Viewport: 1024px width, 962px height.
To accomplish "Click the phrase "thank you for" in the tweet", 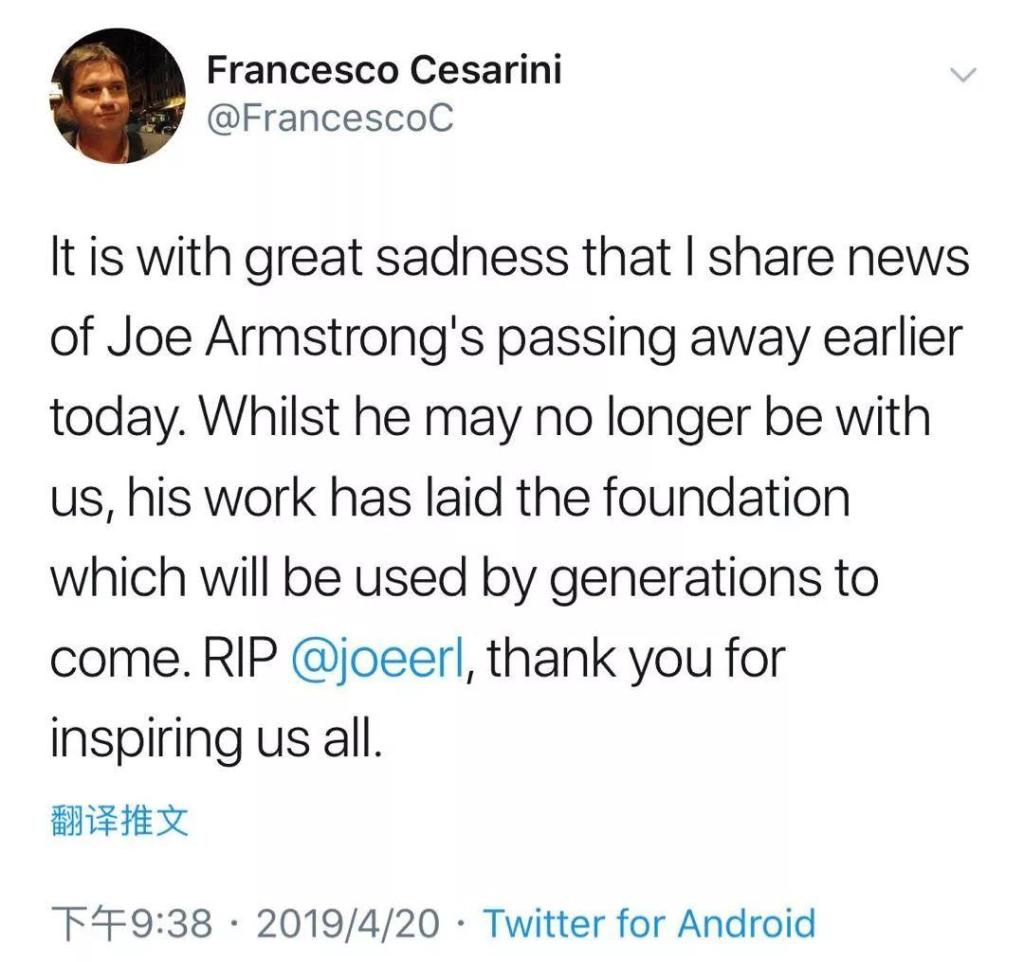I will point(637,658).
